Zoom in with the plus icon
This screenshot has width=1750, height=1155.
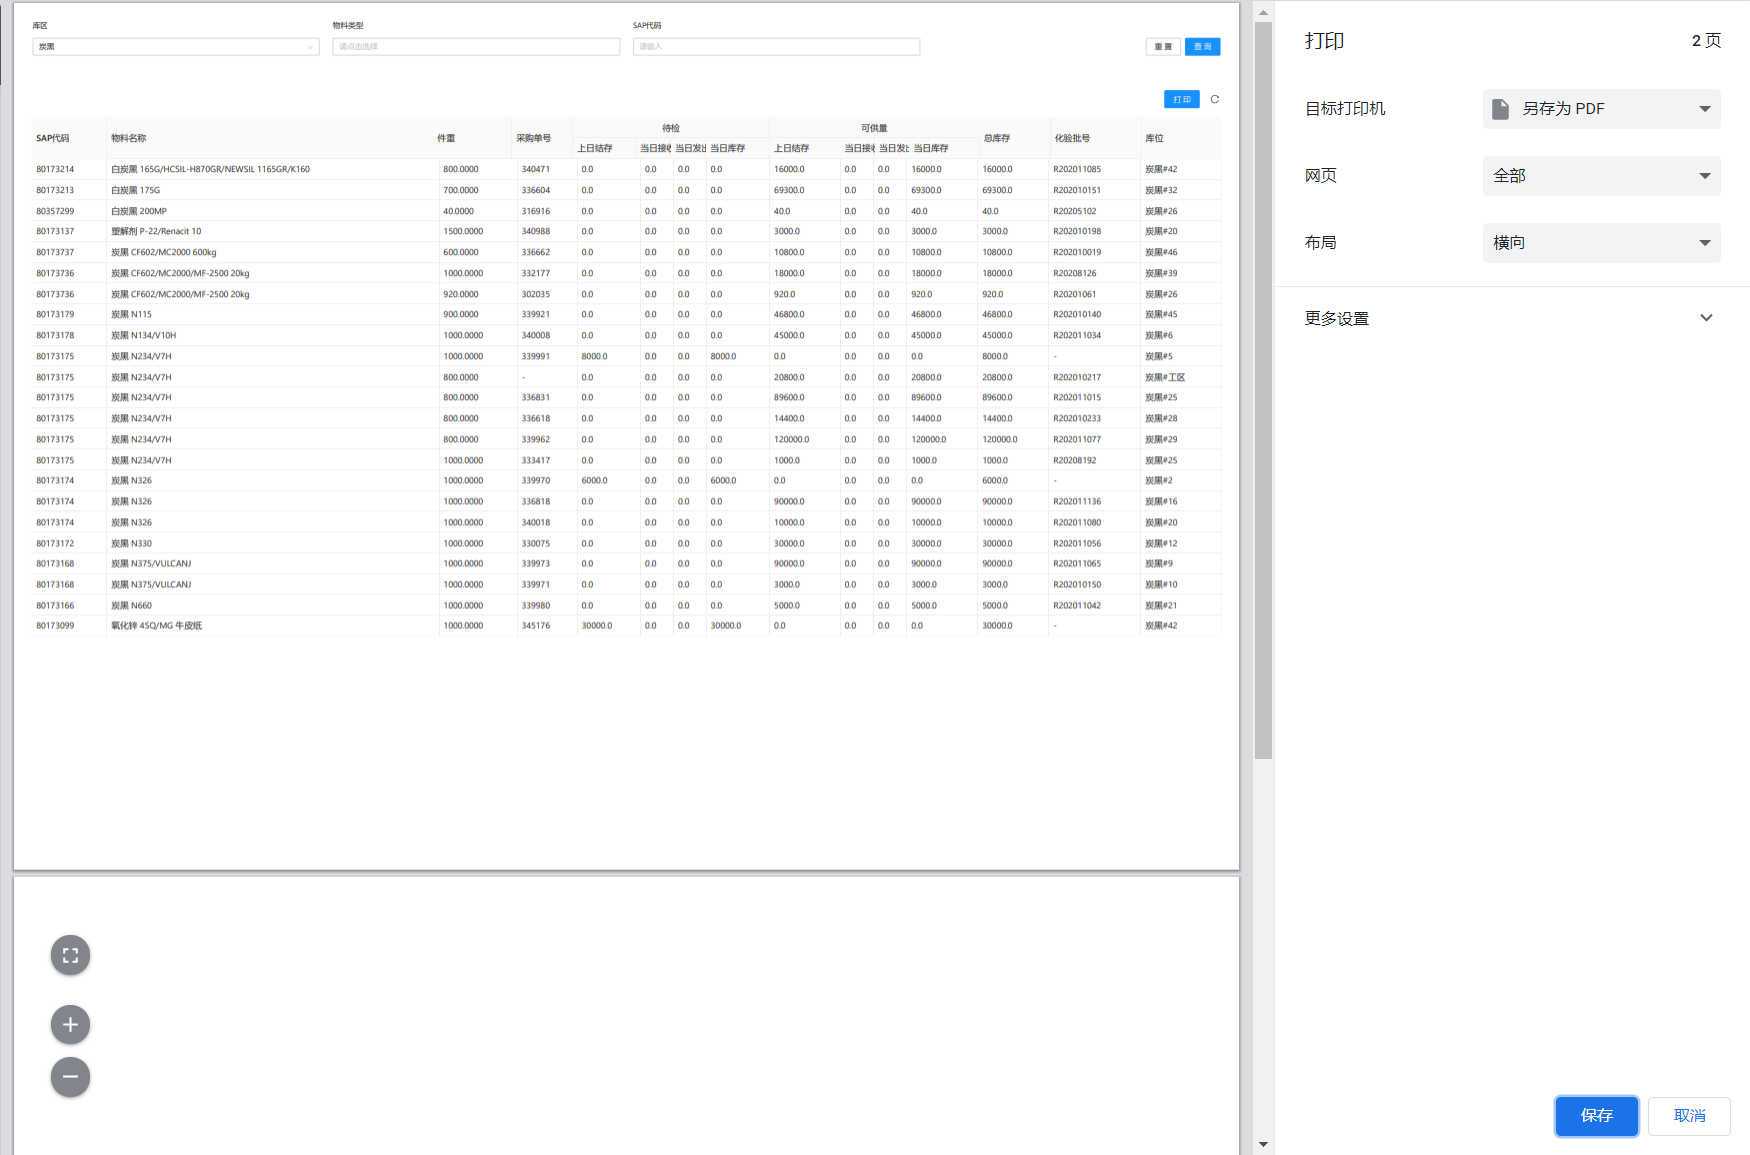coord(70,1024)
